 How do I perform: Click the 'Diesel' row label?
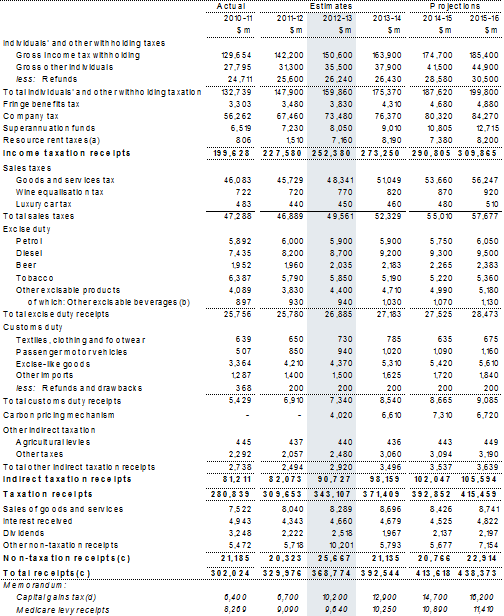(x=29, y=253)
